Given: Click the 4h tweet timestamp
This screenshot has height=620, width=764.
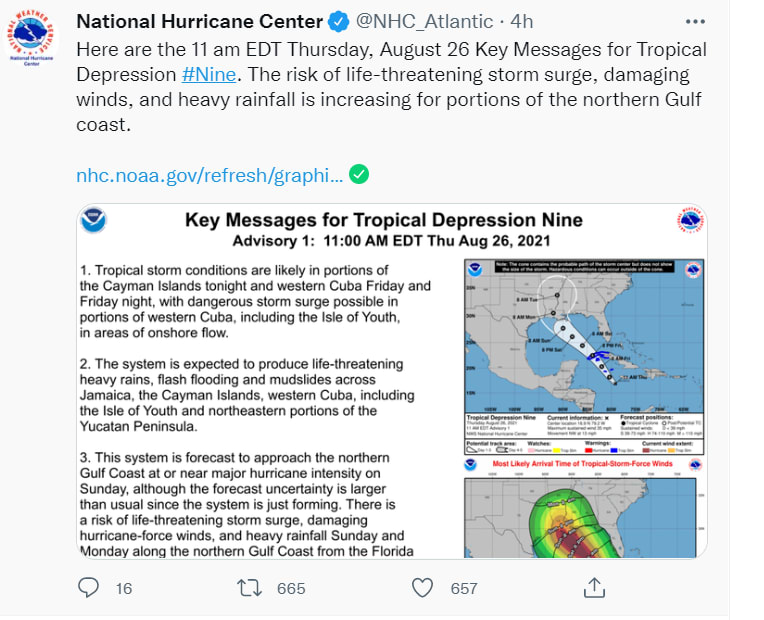Looking at the screenshot, I should coord(522,22).
